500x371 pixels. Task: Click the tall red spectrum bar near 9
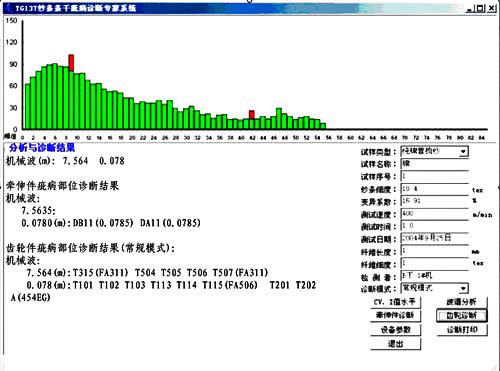[x=71, y=63]
